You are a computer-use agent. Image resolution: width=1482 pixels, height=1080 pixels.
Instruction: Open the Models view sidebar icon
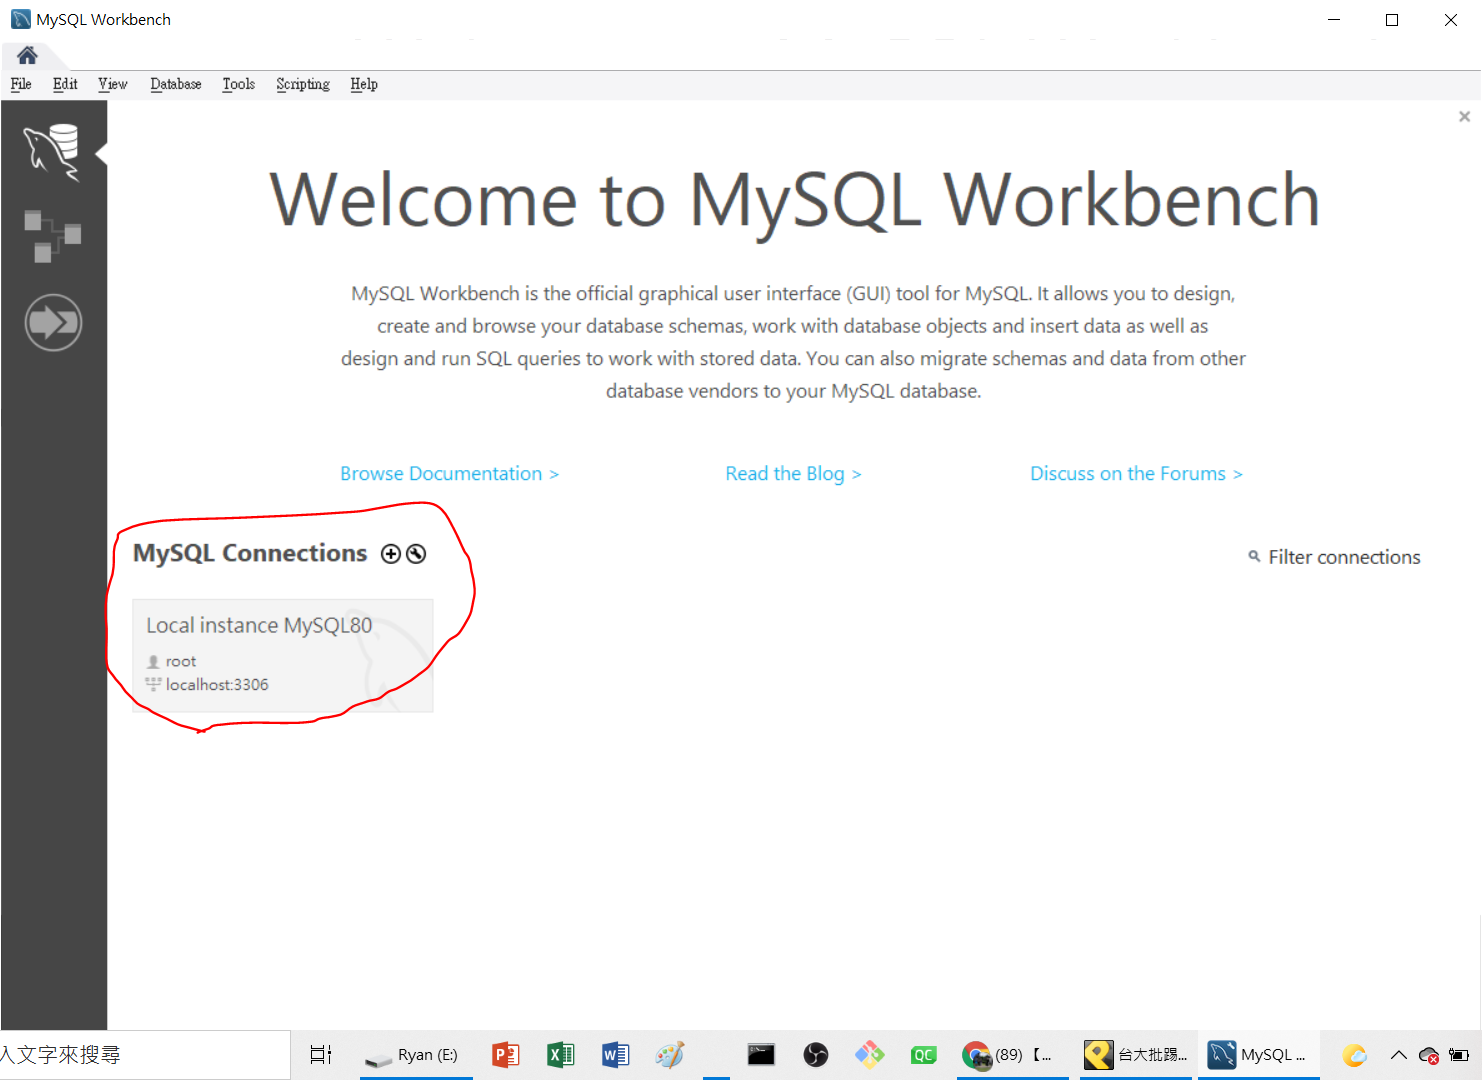click(52, 236)
